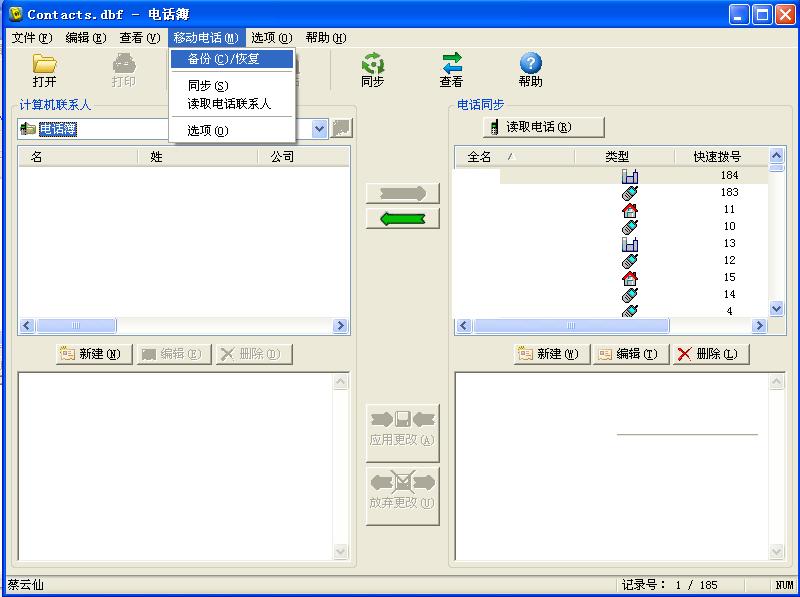Select the home type icon in row 11
Screen dimensions: 800x597
coord(630,210)
